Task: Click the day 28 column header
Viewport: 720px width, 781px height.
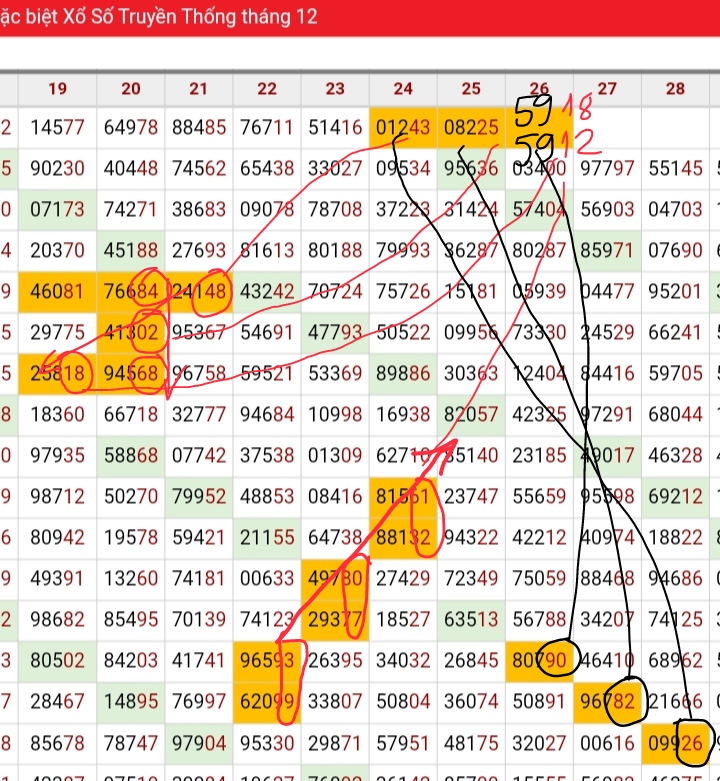Action: [x=676, y=89]
